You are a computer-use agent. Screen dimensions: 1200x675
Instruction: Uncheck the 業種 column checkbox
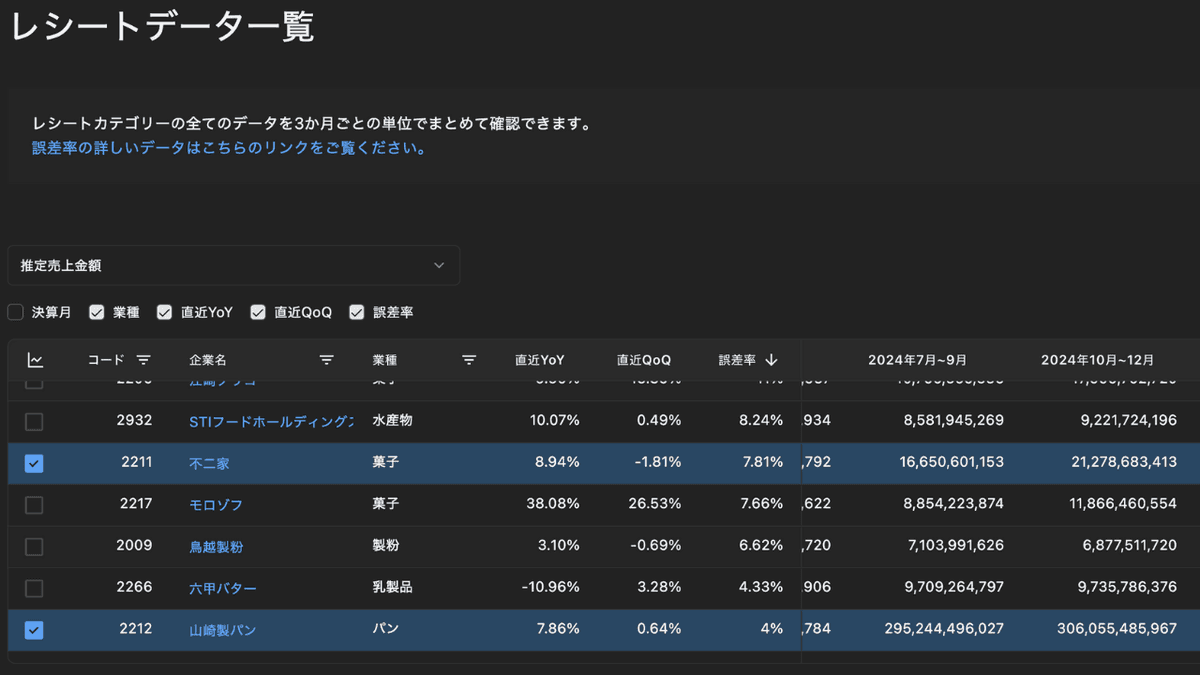[97, 312]
